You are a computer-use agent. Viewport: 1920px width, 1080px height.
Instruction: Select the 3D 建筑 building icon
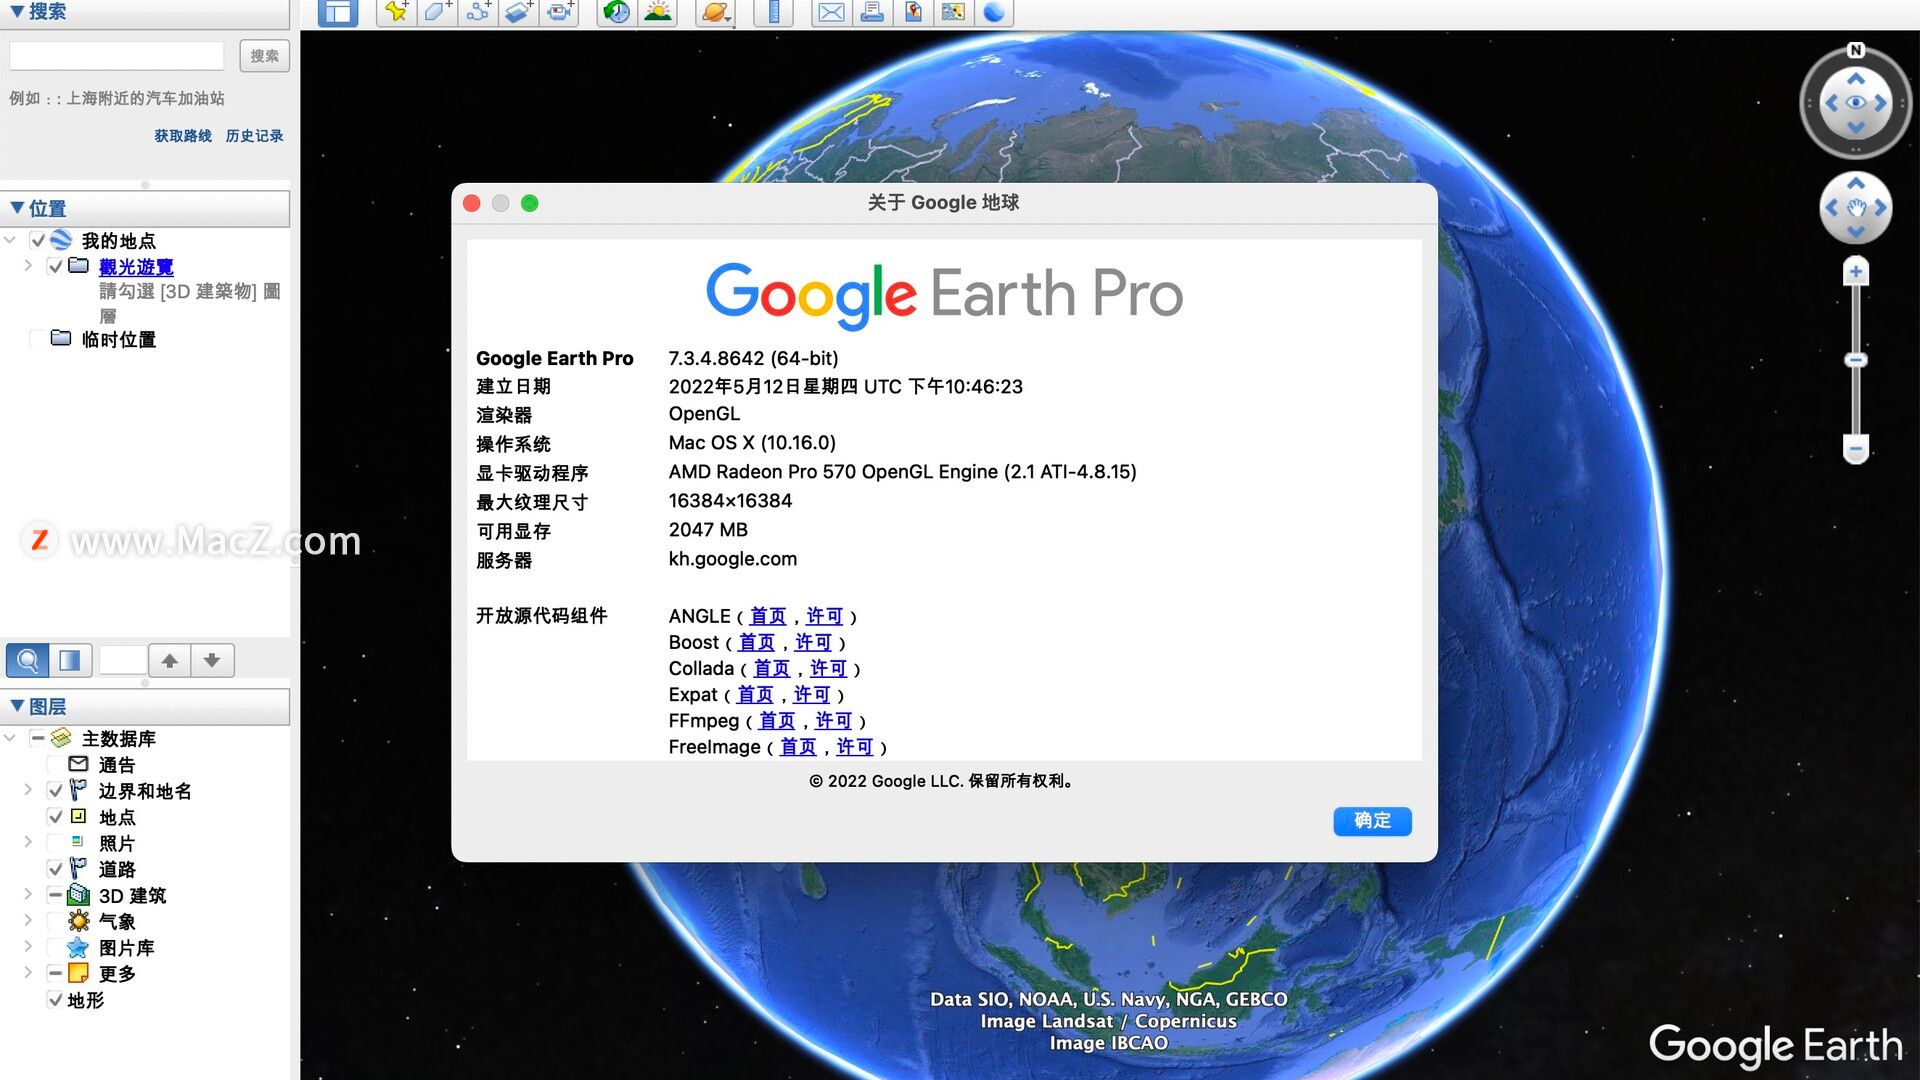coord(78,895)
